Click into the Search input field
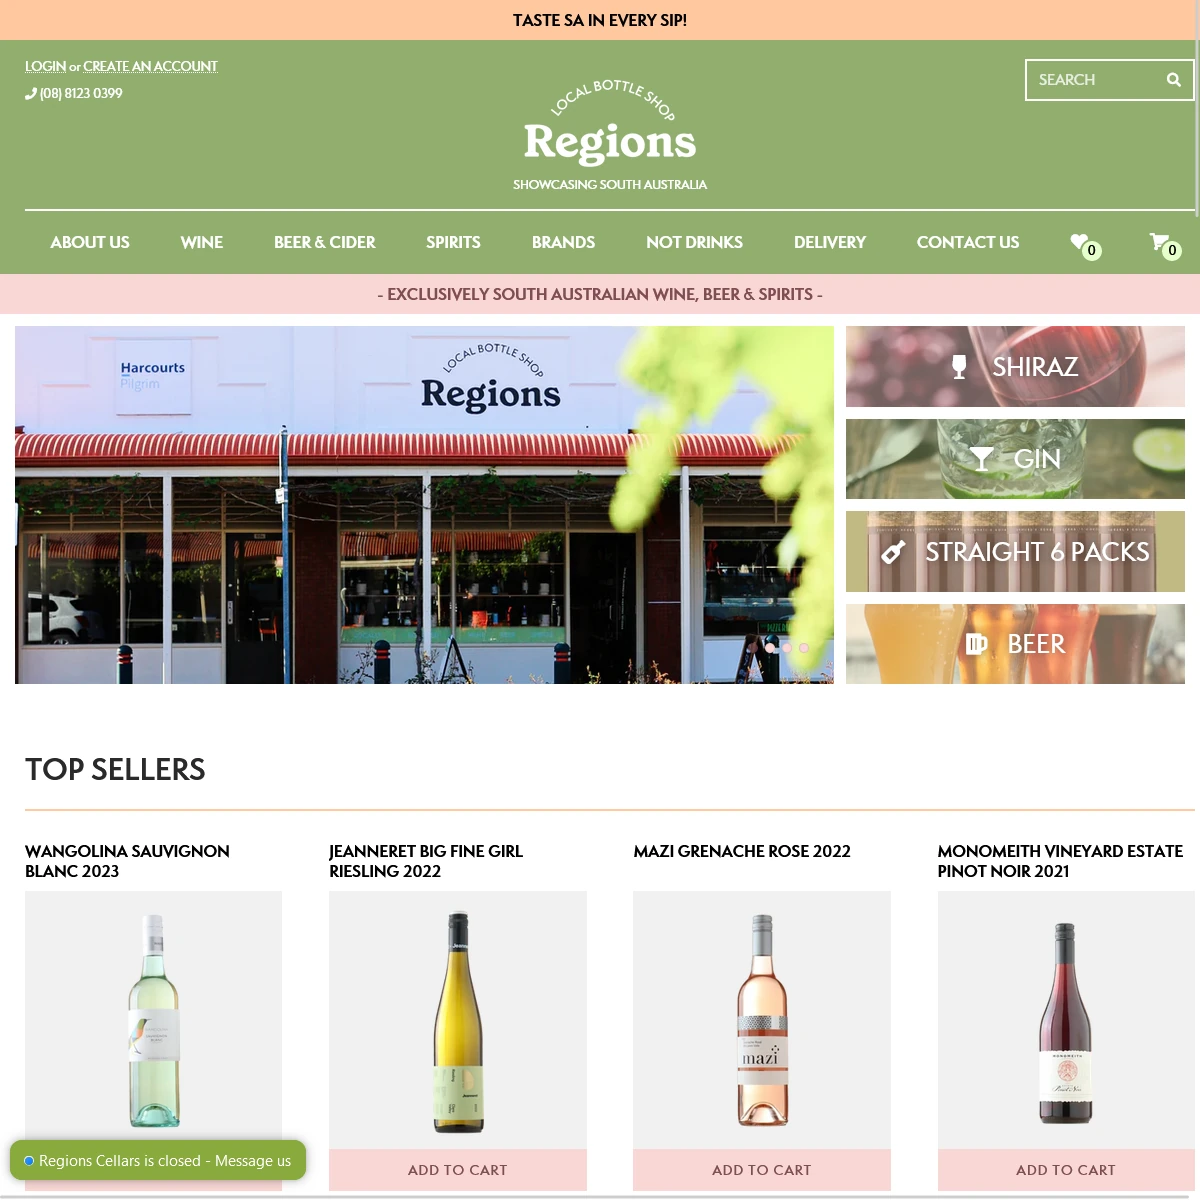Screen dimensions: 1200x1200 [1095, 80]
